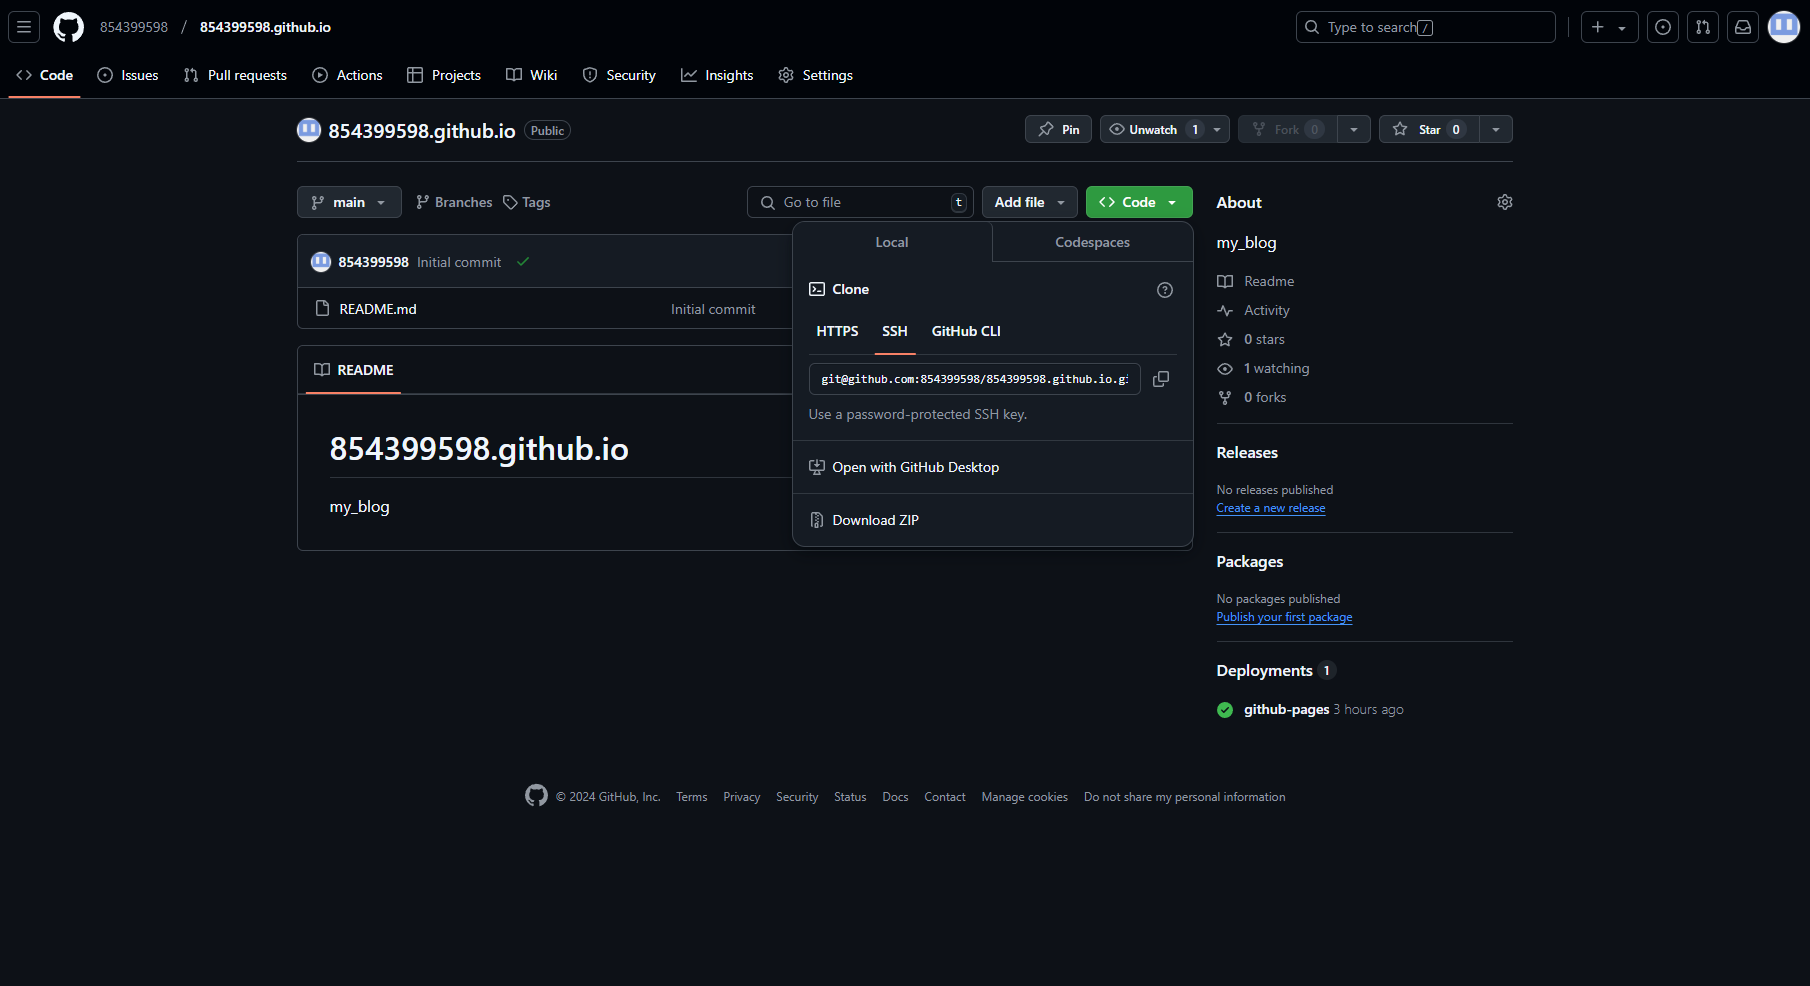Open the user profile avatar menu
Viewport: 1810px width, 986px height.
pyautogui.click(x=1783, y=27)
